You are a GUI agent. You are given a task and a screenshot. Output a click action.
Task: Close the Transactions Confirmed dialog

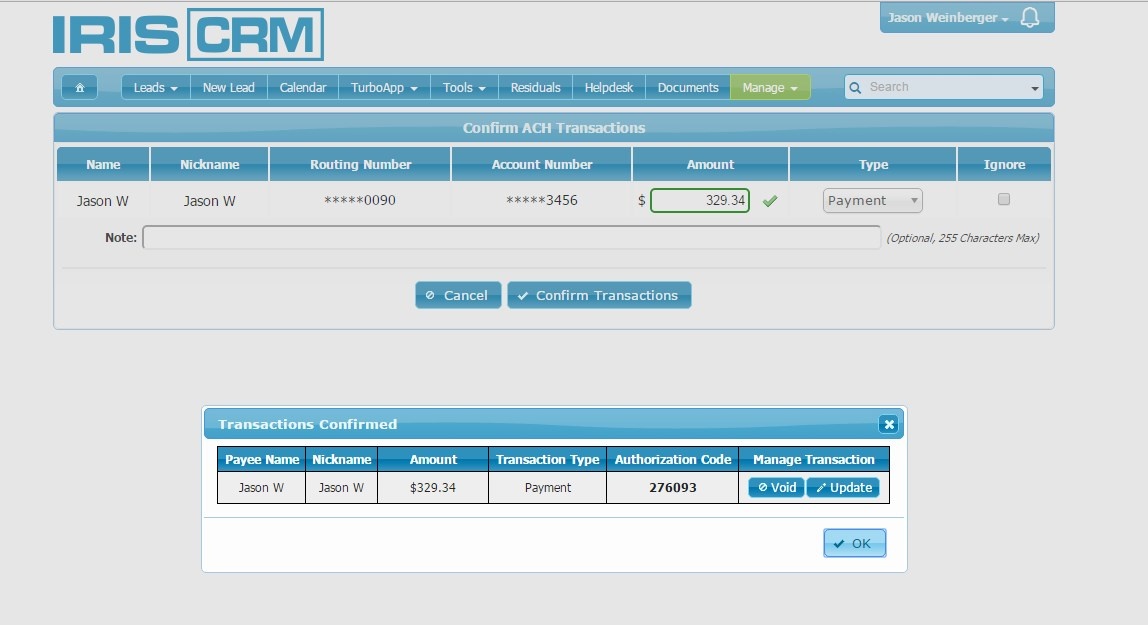(887, 424)
